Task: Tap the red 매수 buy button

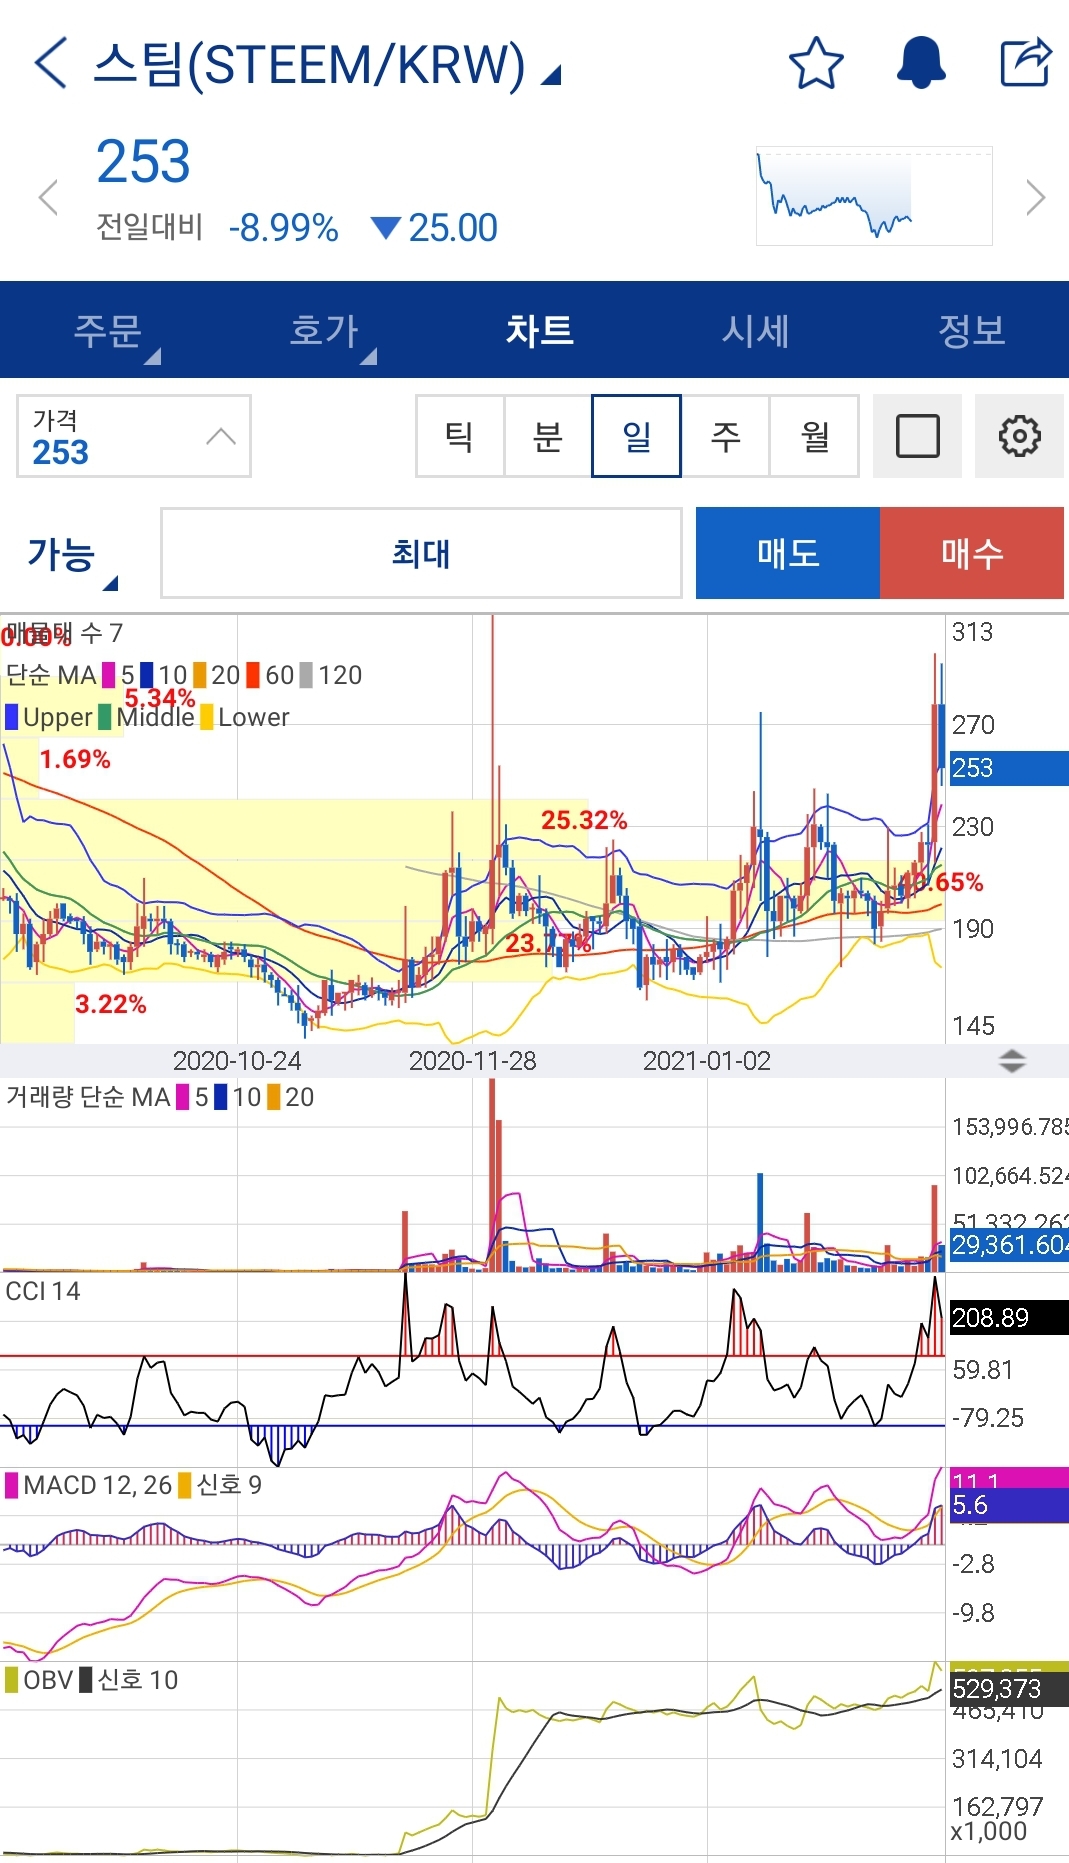Action: pyautogui.click(x=972, y=553)
